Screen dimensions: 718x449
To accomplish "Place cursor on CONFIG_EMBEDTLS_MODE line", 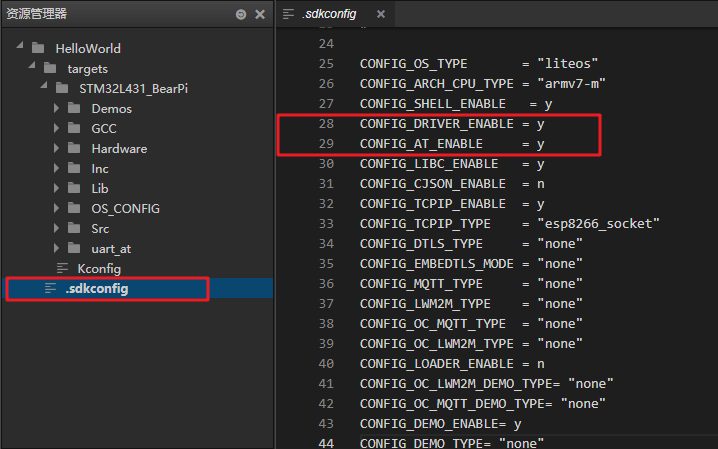I will click(x=471, y=264).
